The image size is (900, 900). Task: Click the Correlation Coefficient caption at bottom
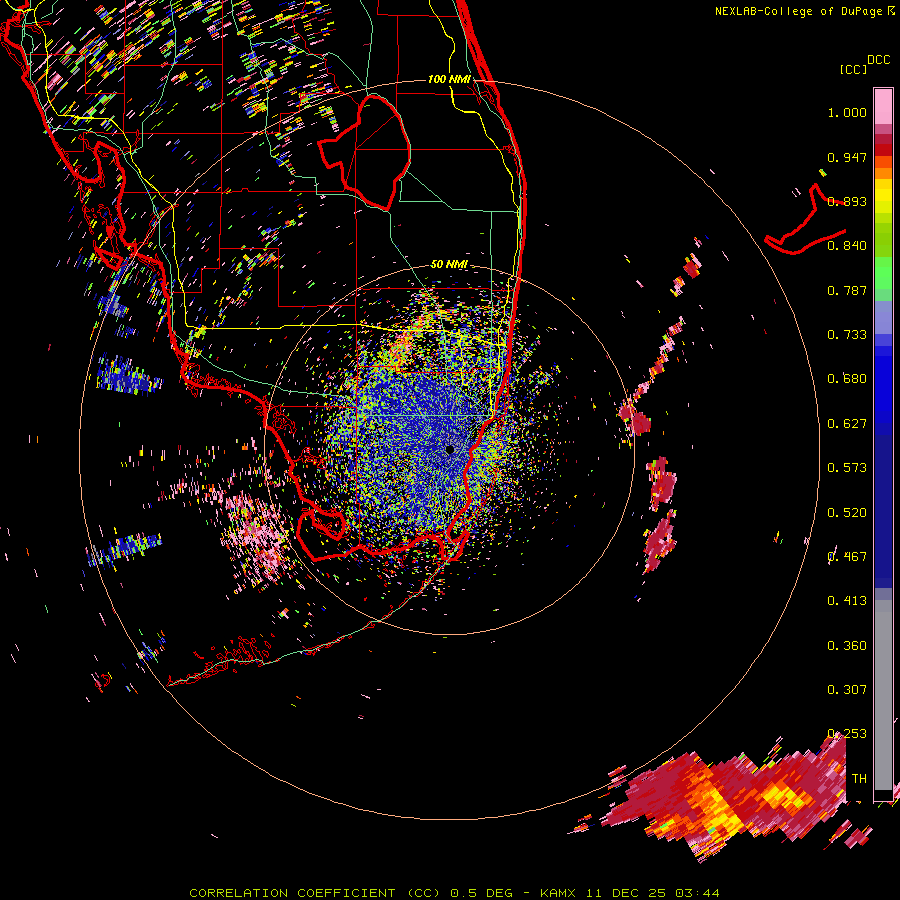point(454,893)
